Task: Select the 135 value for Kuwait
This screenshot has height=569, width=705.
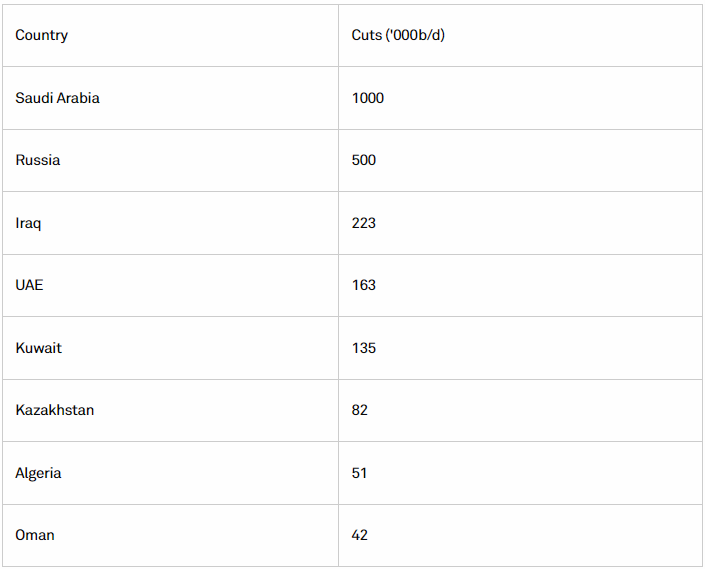Action: pyautogui.click(x=520, y=348)
